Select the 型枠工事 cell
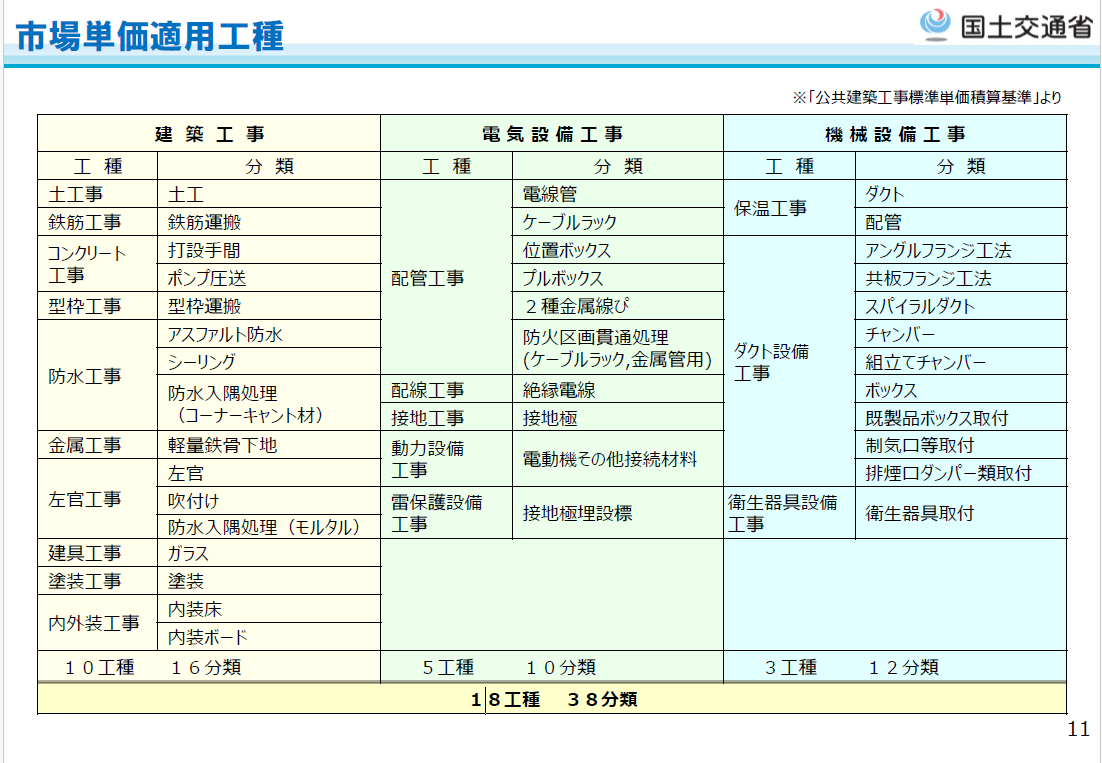The height and width of the screenshot is (763, 1102). (x=98, y=306)
